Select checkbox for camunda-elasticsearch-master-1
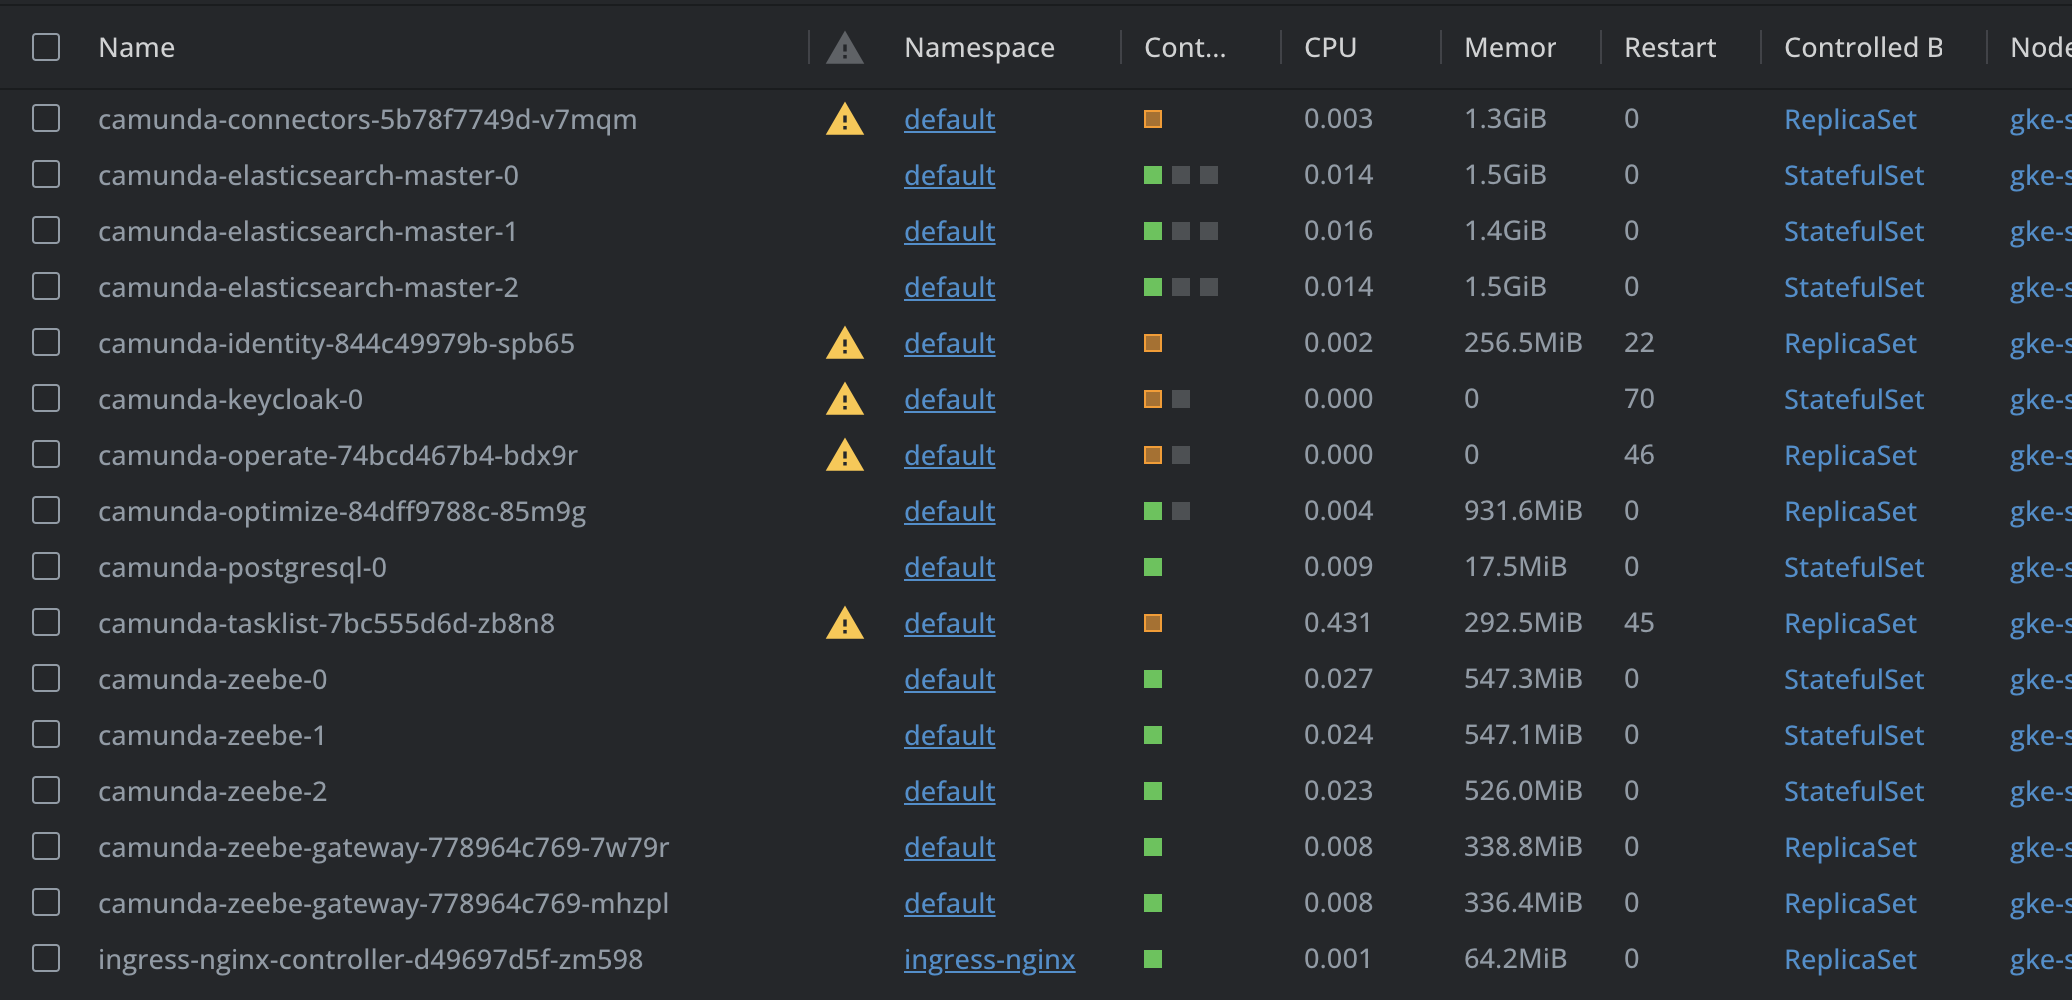Screen dimensions: 2072x1000 (46, 231)
